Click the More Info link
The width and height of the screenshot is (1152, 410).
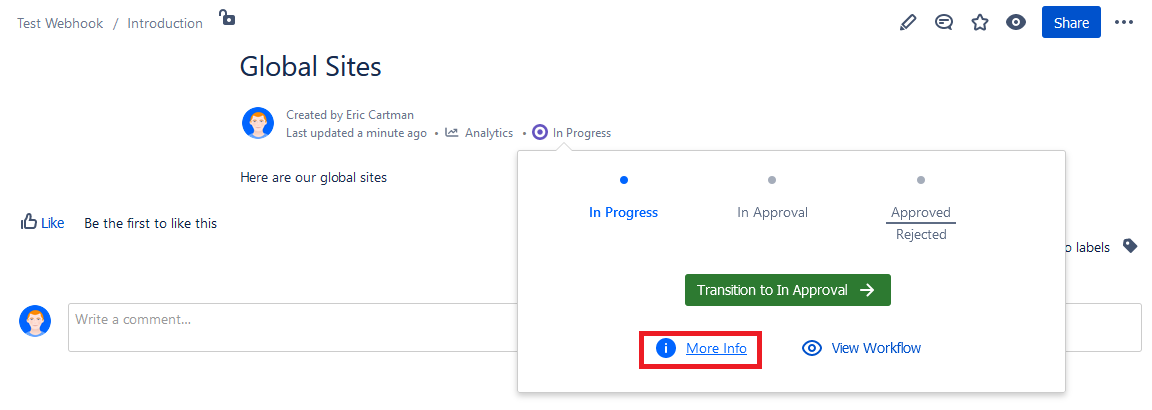point(716,348)
